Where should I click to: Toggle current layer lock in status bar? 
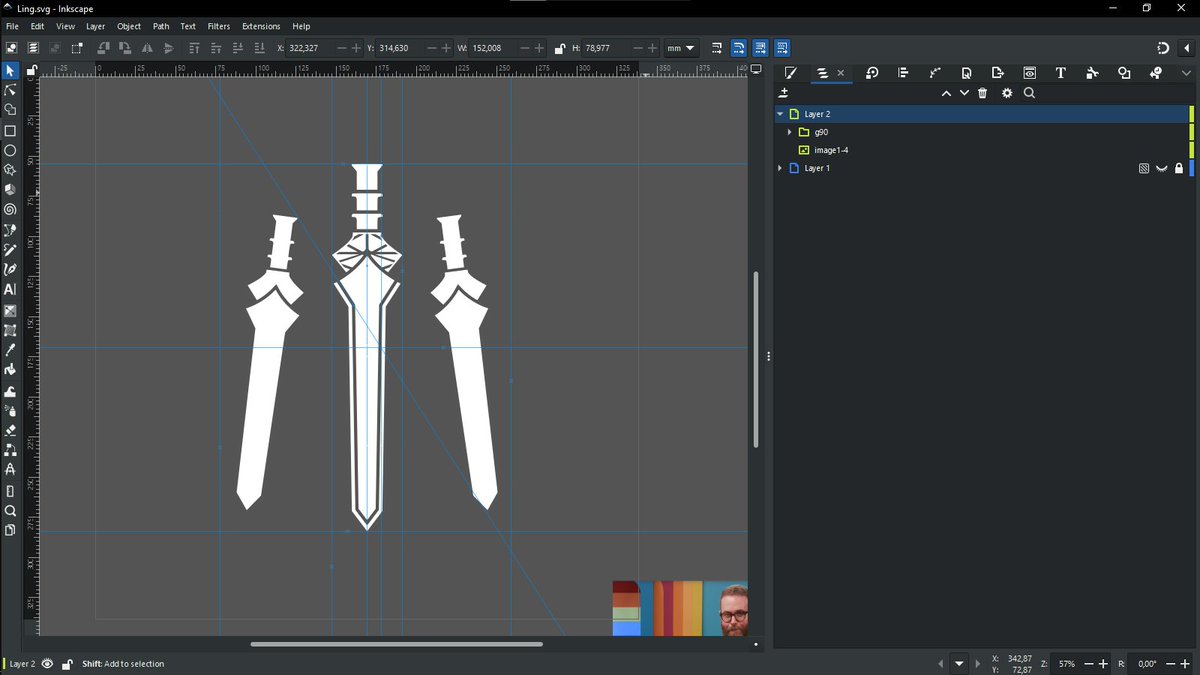(x=67, y=664)
